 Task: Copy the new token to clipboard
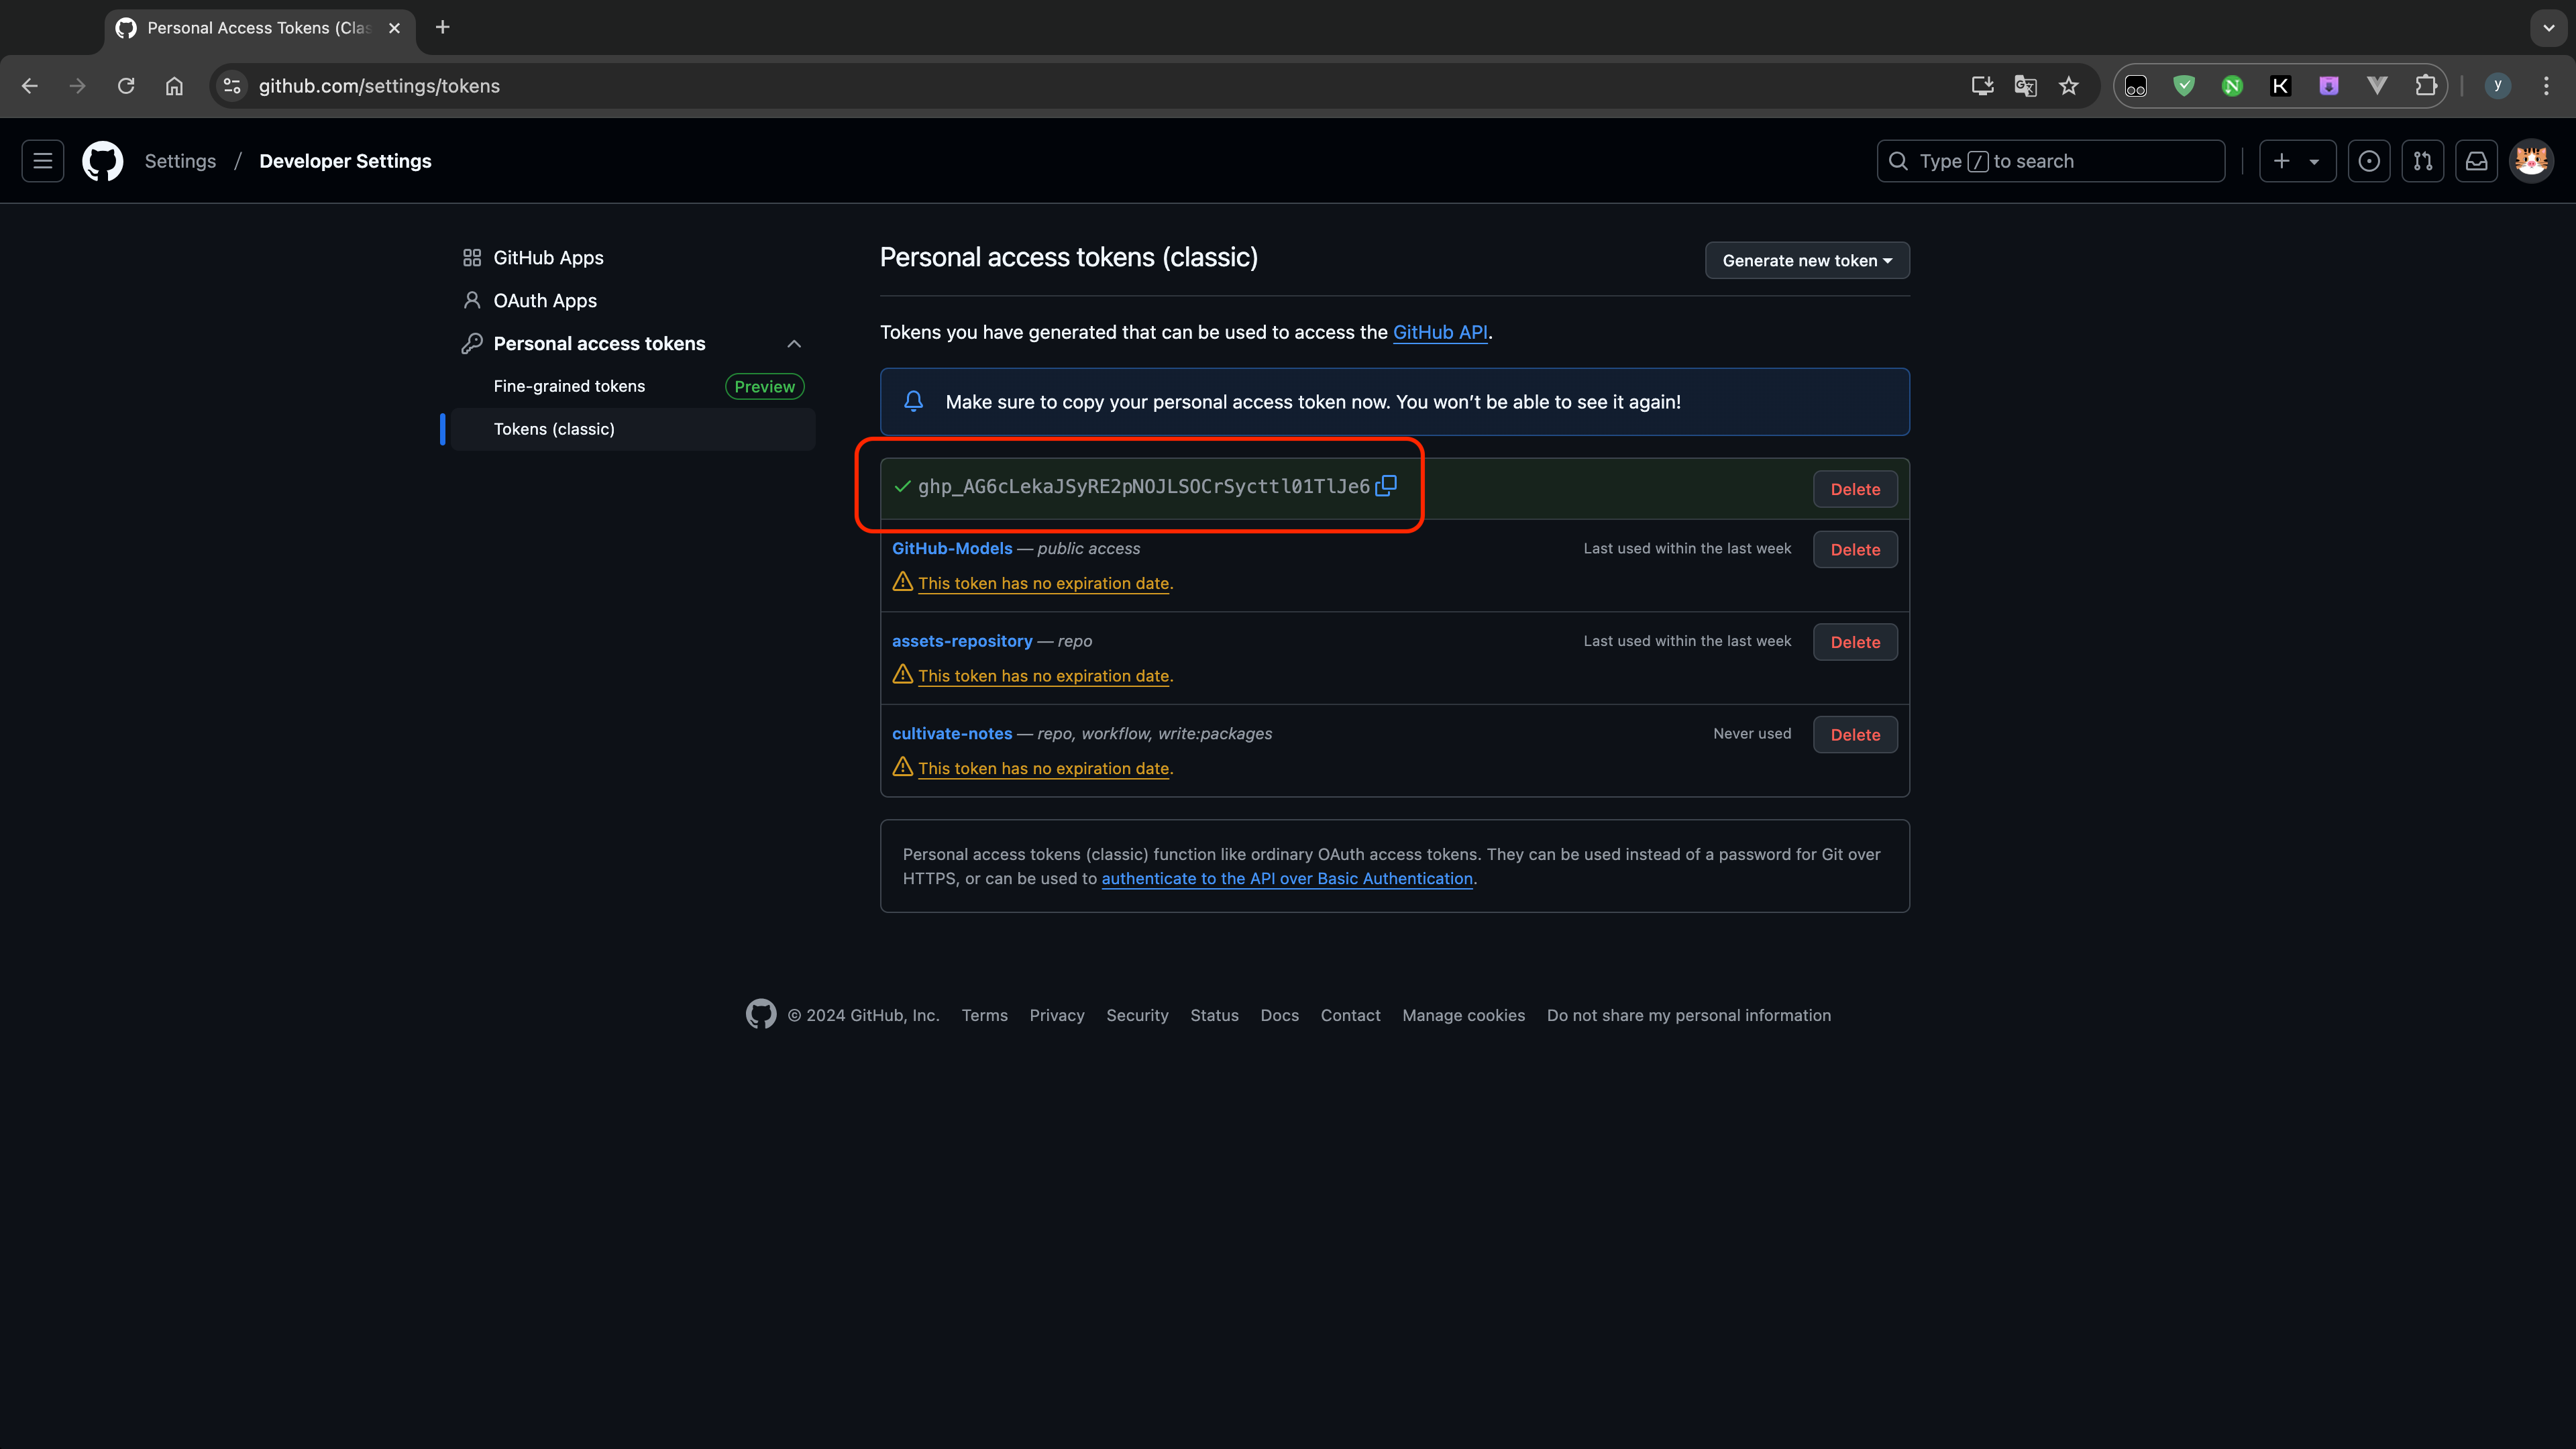click(x=1386, y=486)
